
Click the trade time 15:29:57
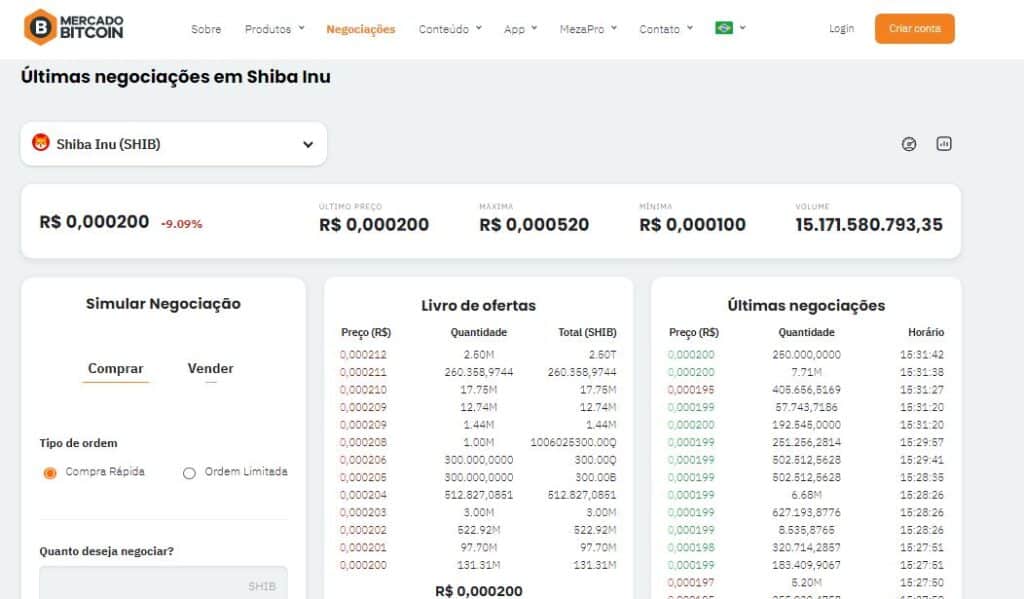coord(921,442)
